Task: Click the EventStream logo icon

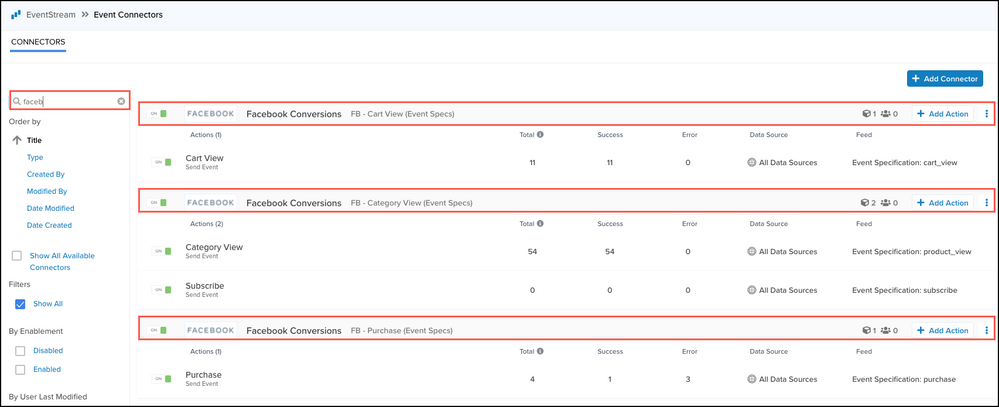Action: click(15, 15)
